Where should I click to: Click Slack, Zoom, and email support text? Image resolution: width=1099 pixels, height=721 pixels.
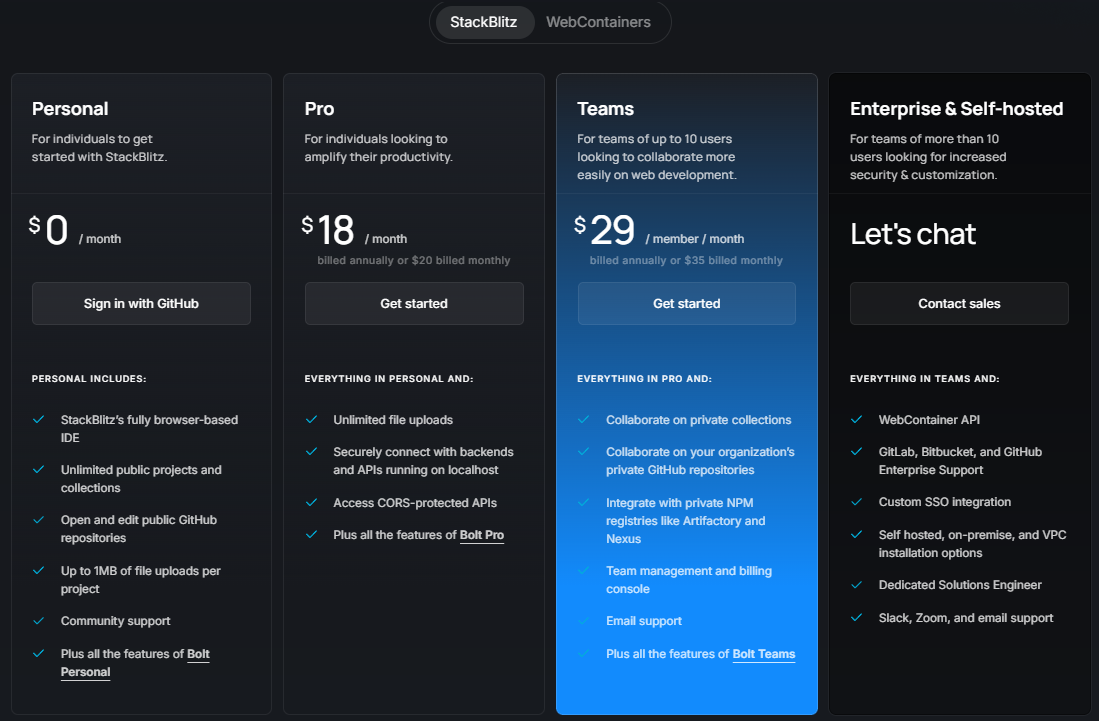[966, 617]
